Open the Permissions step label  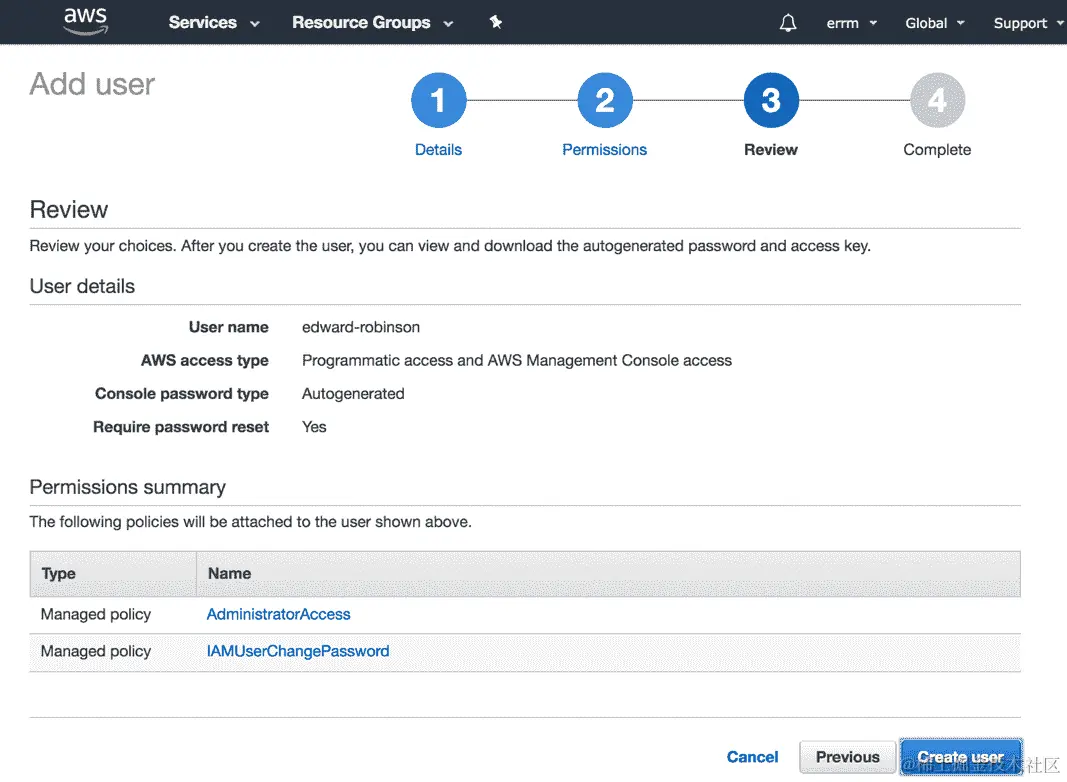pyautogui.click(x=604, y=150)
